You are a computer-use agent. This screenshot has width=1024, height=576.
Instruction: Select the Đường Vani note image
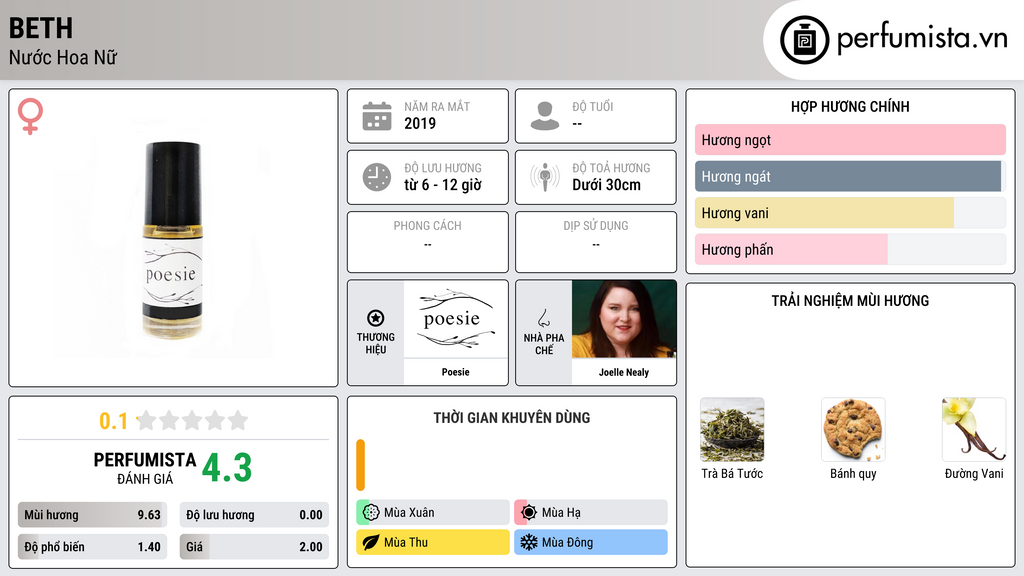click(x=974, y=430)
